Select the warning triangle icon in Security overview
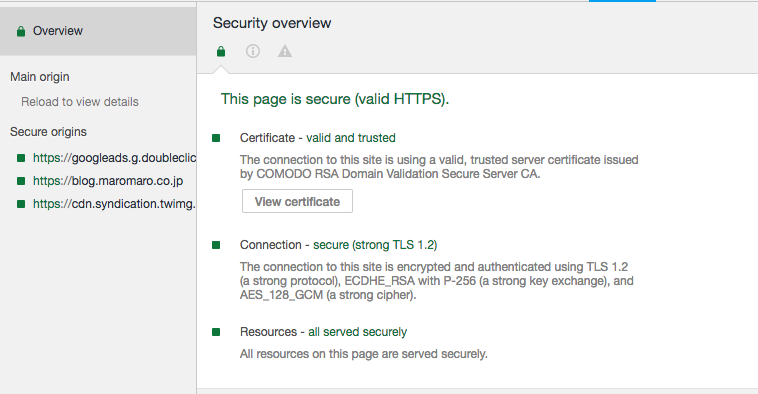 click(285, 51)
